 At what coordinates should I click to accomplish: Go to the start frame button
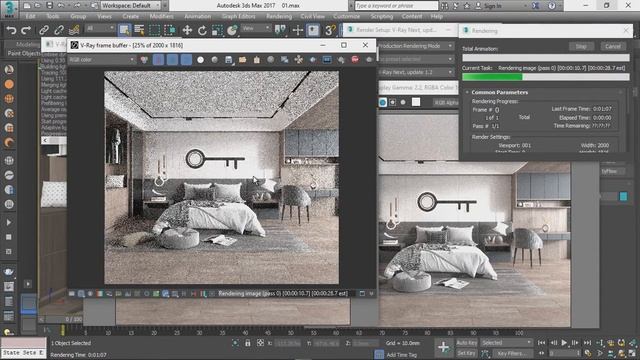[542, 343]
